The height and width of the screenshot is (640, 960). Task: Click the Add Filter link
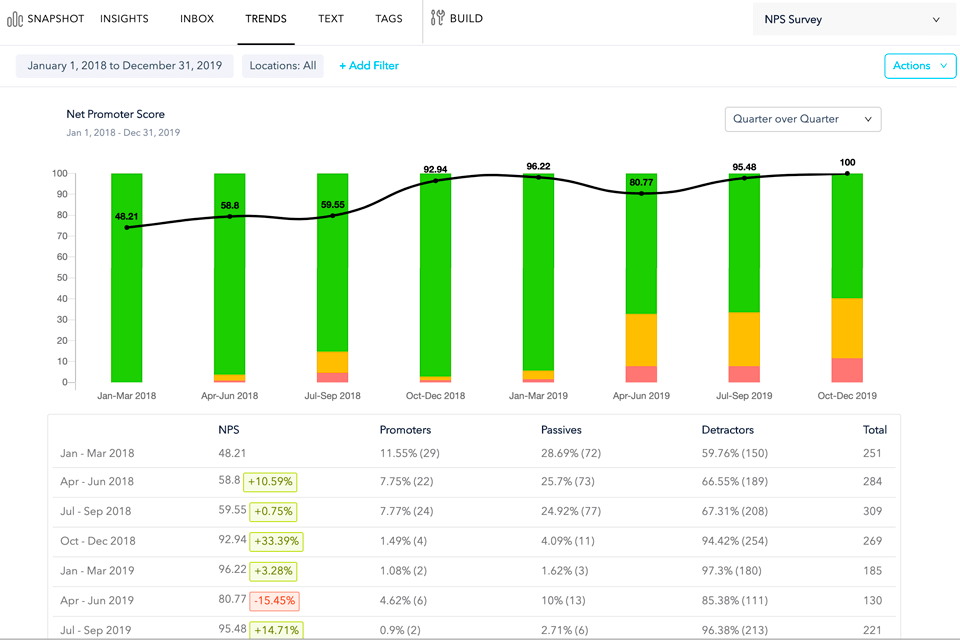369,66
